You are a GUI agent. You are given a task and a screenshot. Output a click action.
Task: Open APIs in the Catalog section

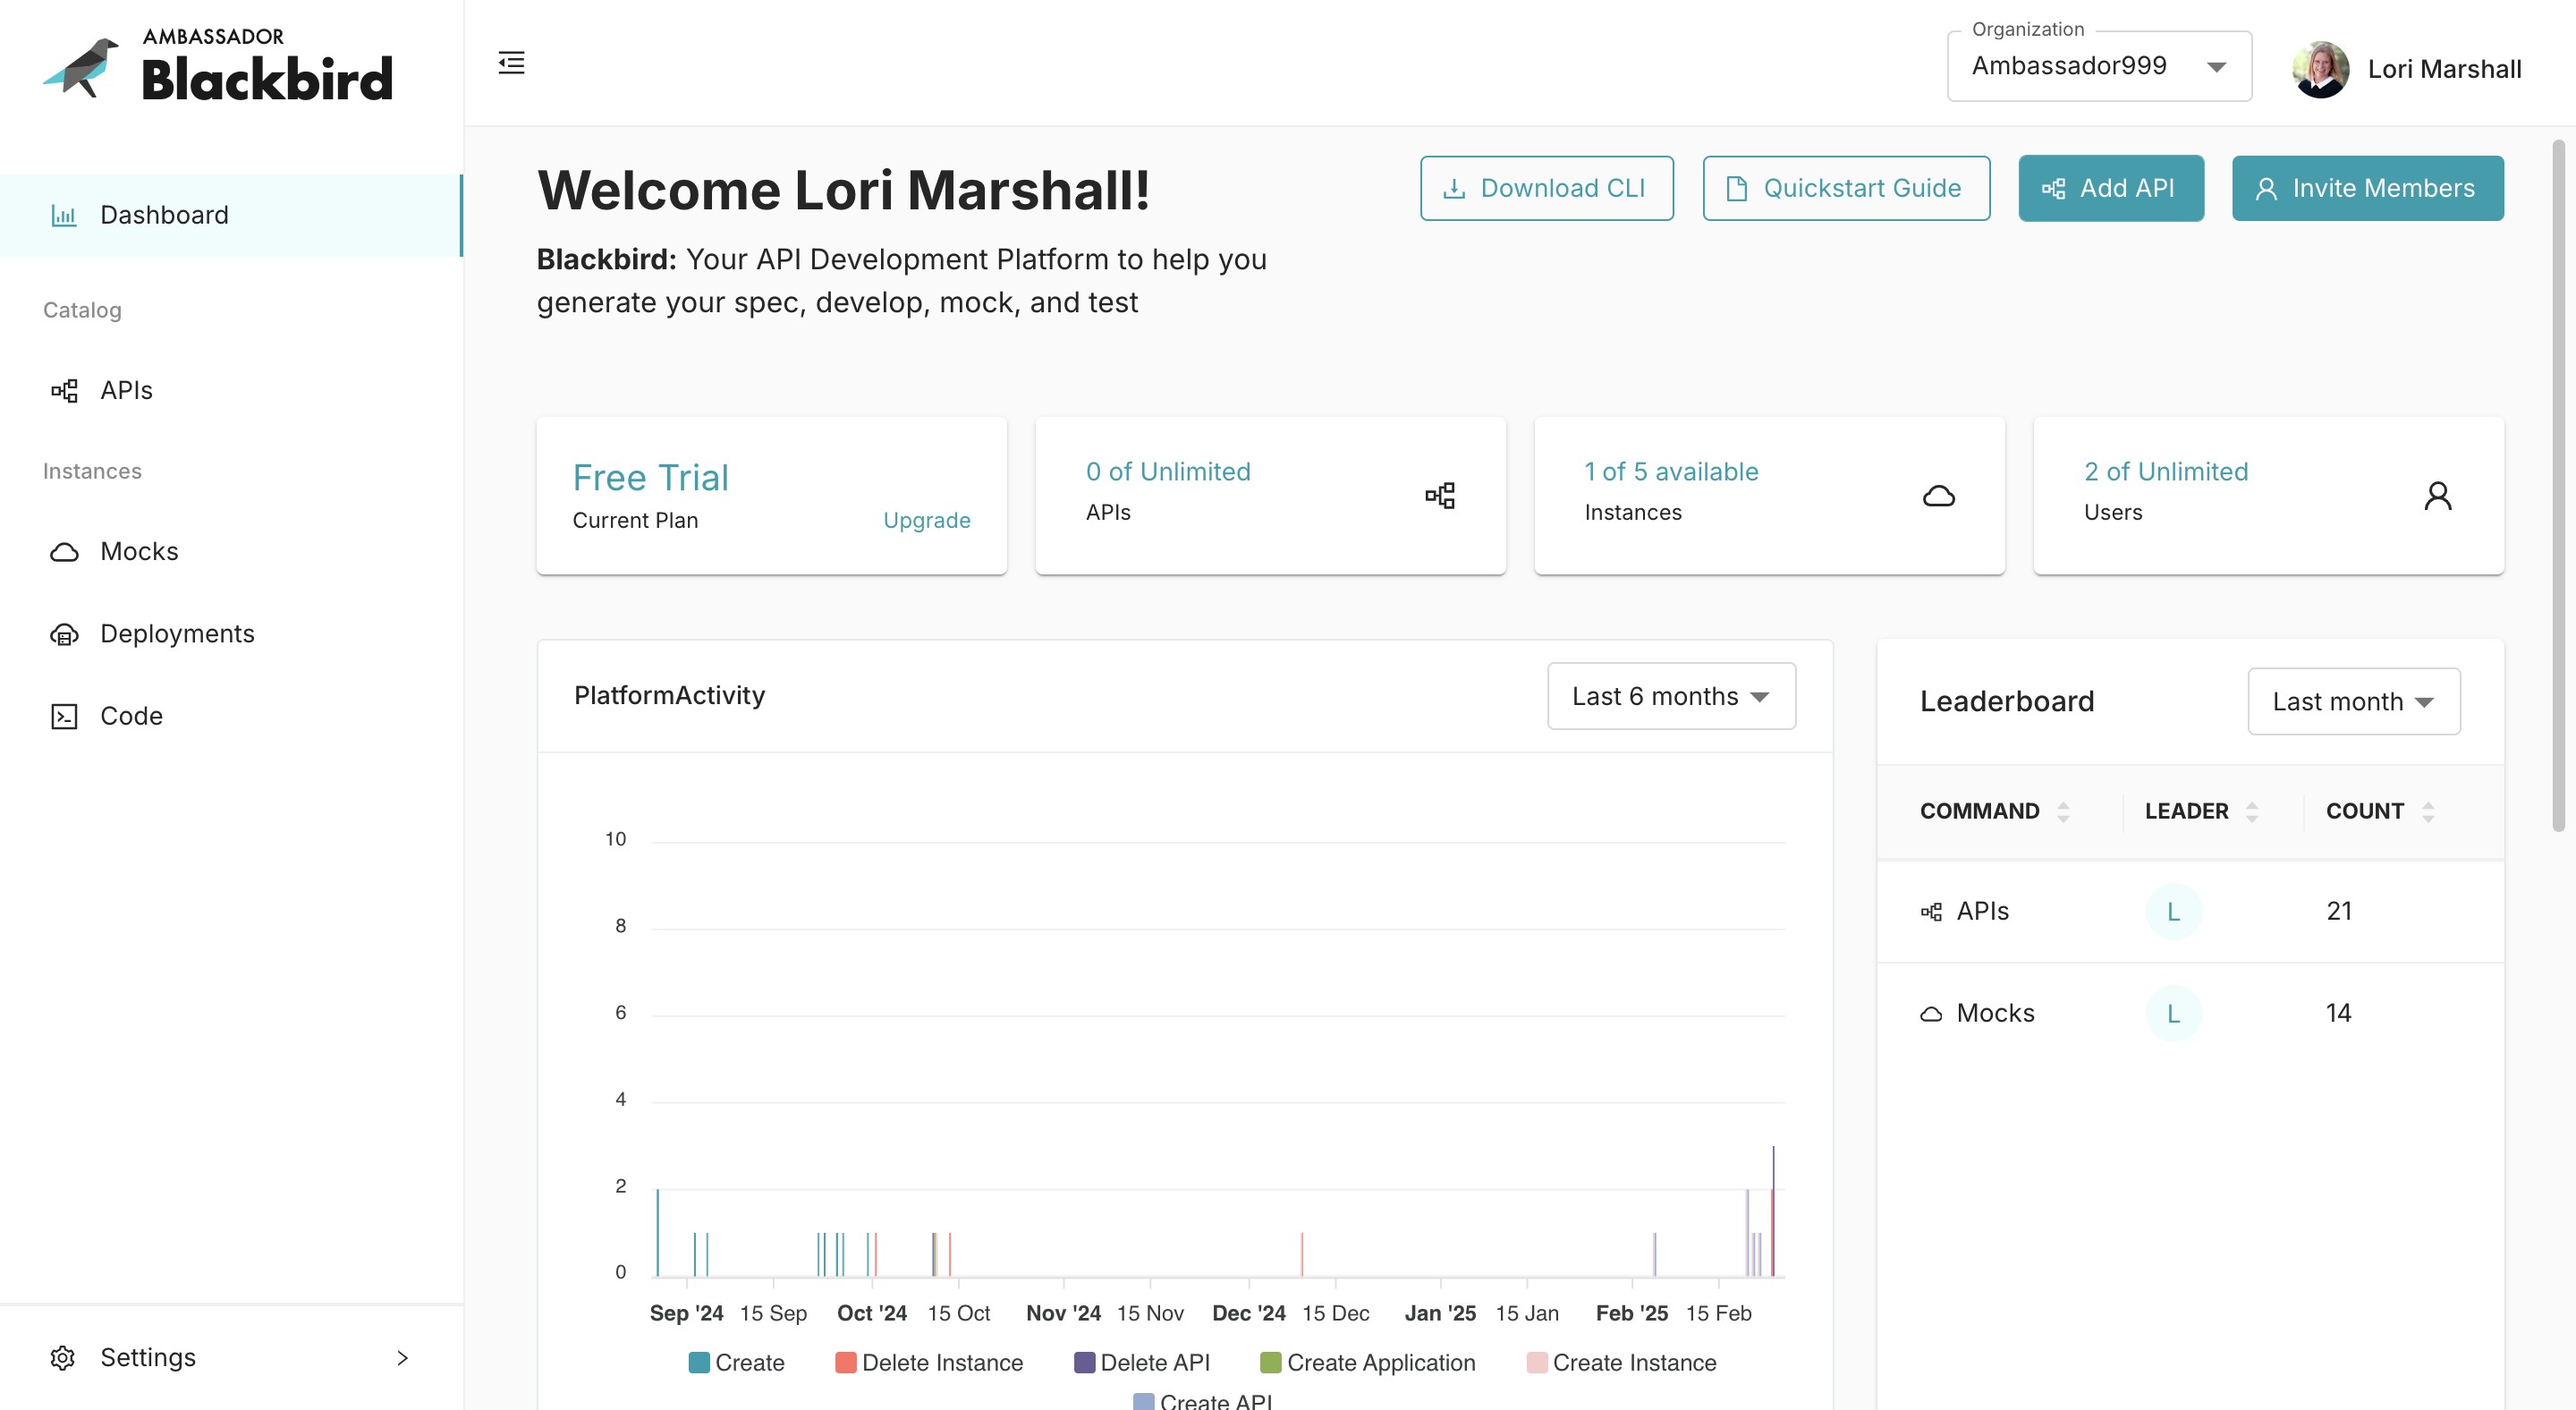pyautogui.click(x=231, y=390)
